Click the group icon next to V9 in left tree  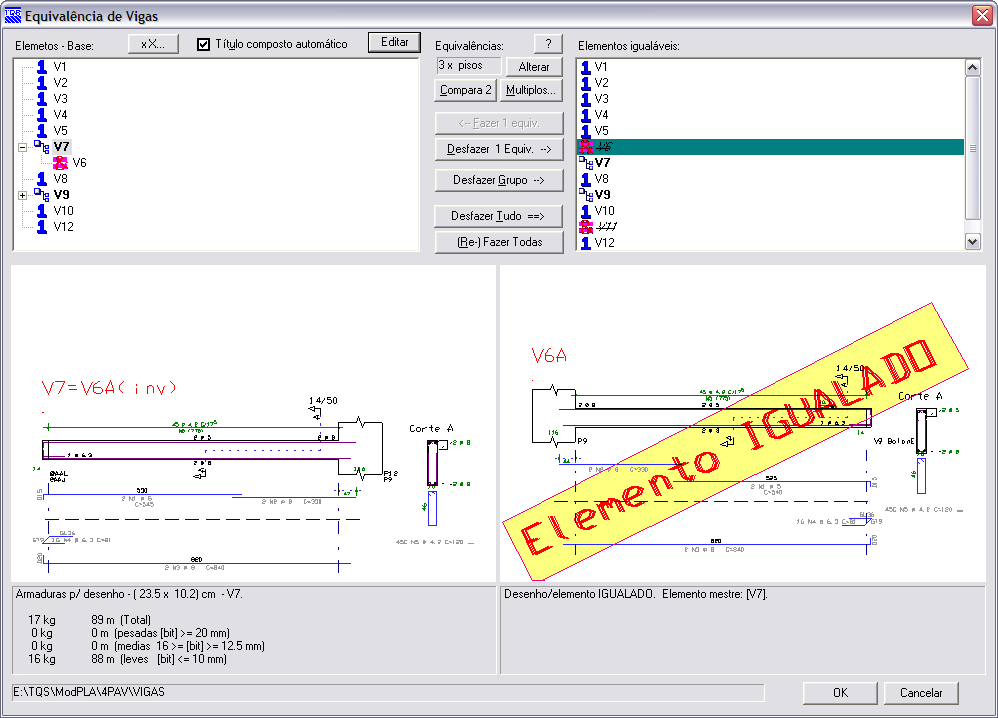(41, 195)
